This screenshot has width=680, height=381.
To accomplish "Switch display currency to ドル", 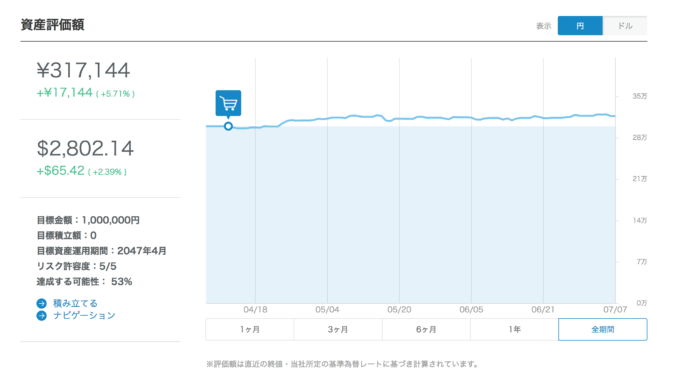I will pyautogui.click(x=625, y=26).
